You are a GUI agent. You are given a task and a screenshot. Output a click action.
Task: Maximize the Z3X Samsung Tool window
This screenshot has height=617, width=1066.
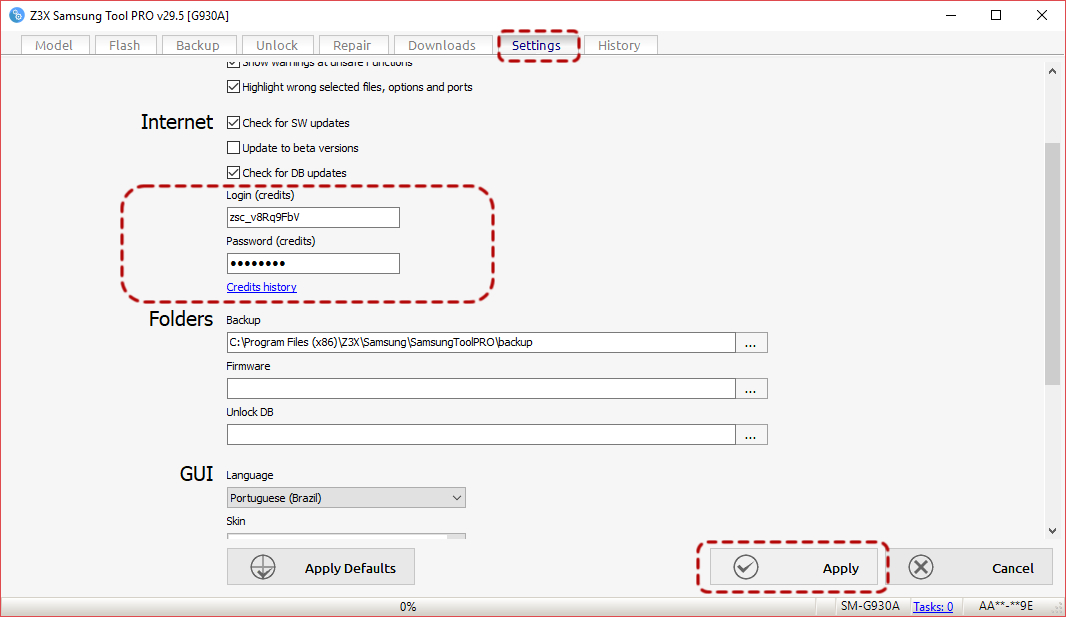(996, 15)
